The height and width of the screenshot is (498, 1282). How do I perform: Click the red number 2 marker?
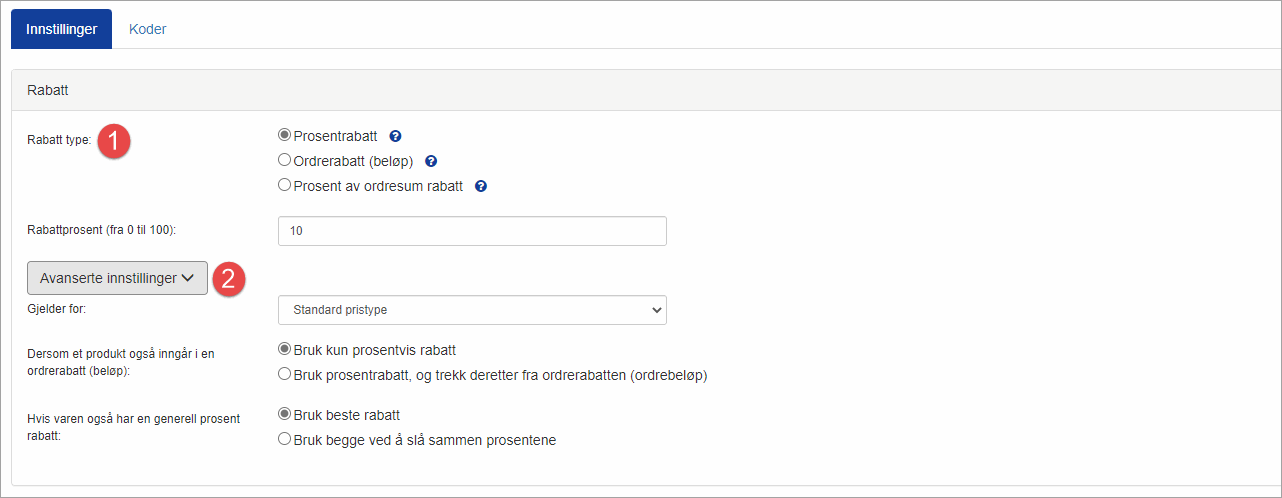tap(229, 279)
